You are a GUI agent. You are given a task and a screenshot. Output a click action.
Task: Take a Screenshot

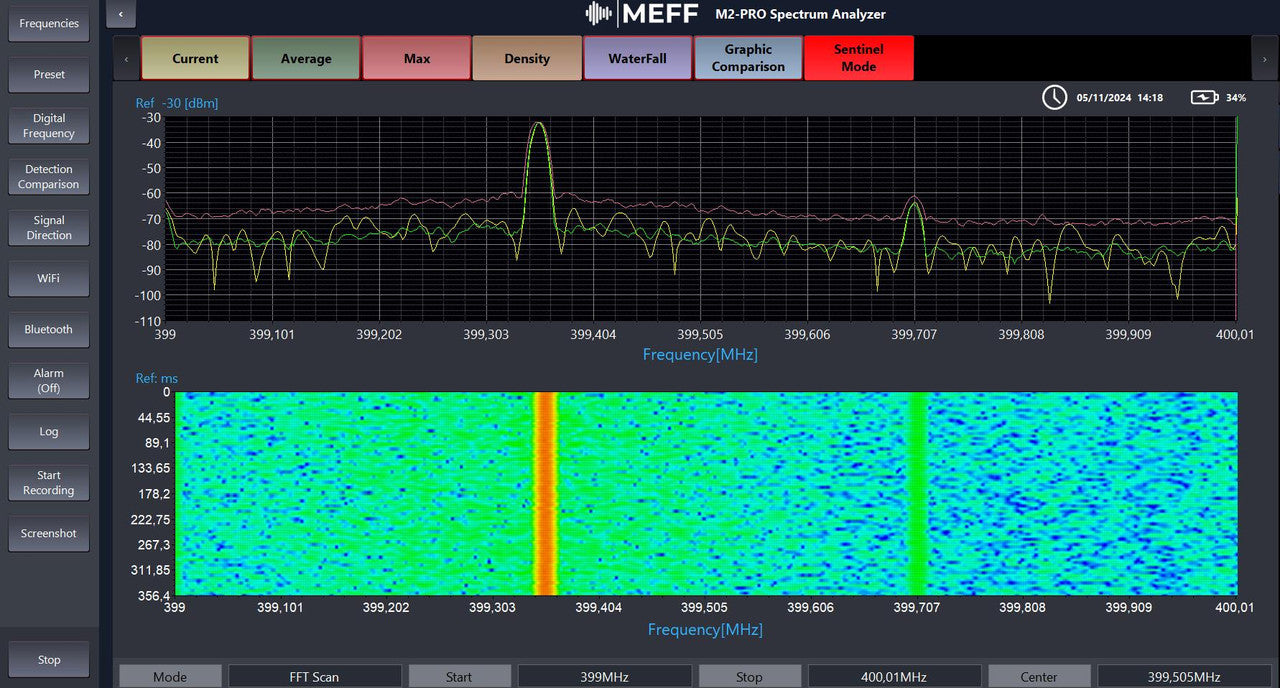pyautogui.click(x=48, y=533)
